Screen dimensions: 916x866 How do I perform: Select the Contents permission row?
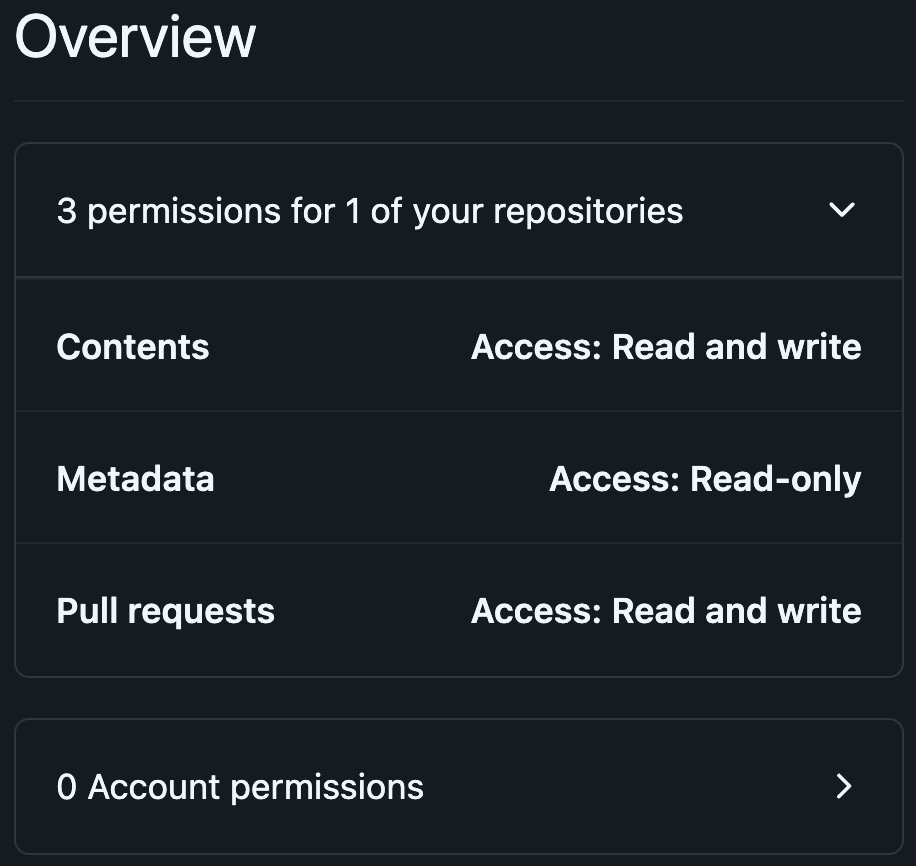458,345
